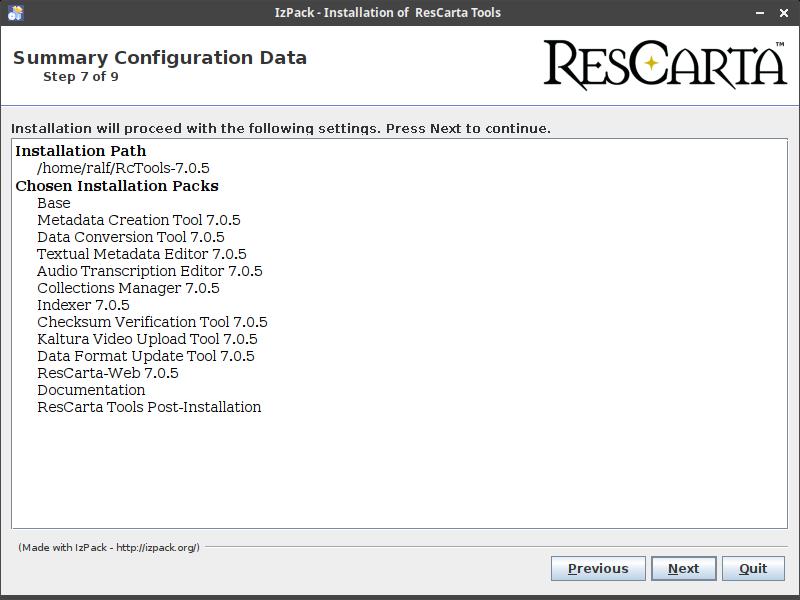Close the IzPack installer window

[x=784, y=13]
